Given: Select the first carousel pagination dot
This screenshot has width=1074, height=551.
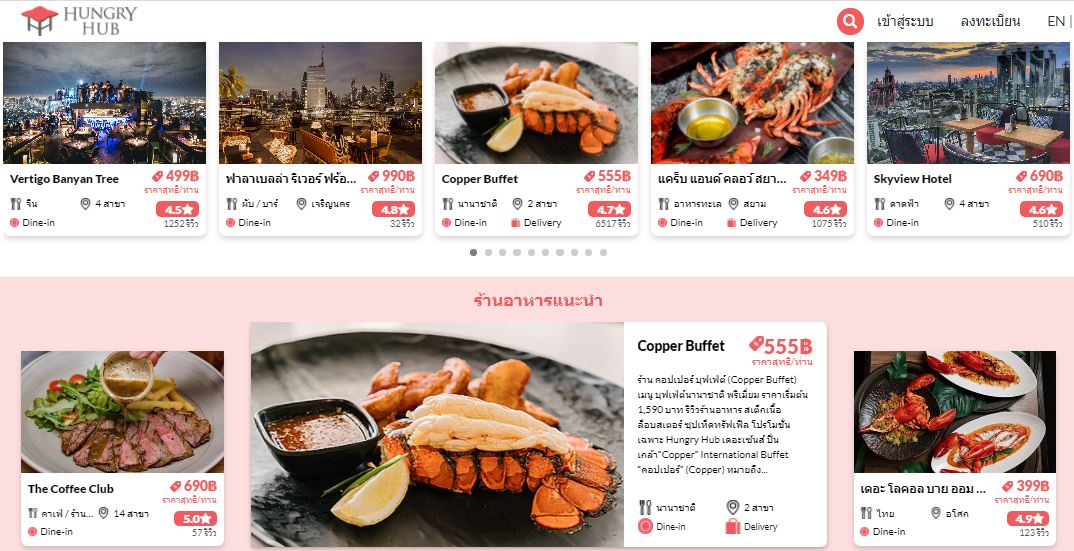Looking at the screenshot, I should (473, 252).
